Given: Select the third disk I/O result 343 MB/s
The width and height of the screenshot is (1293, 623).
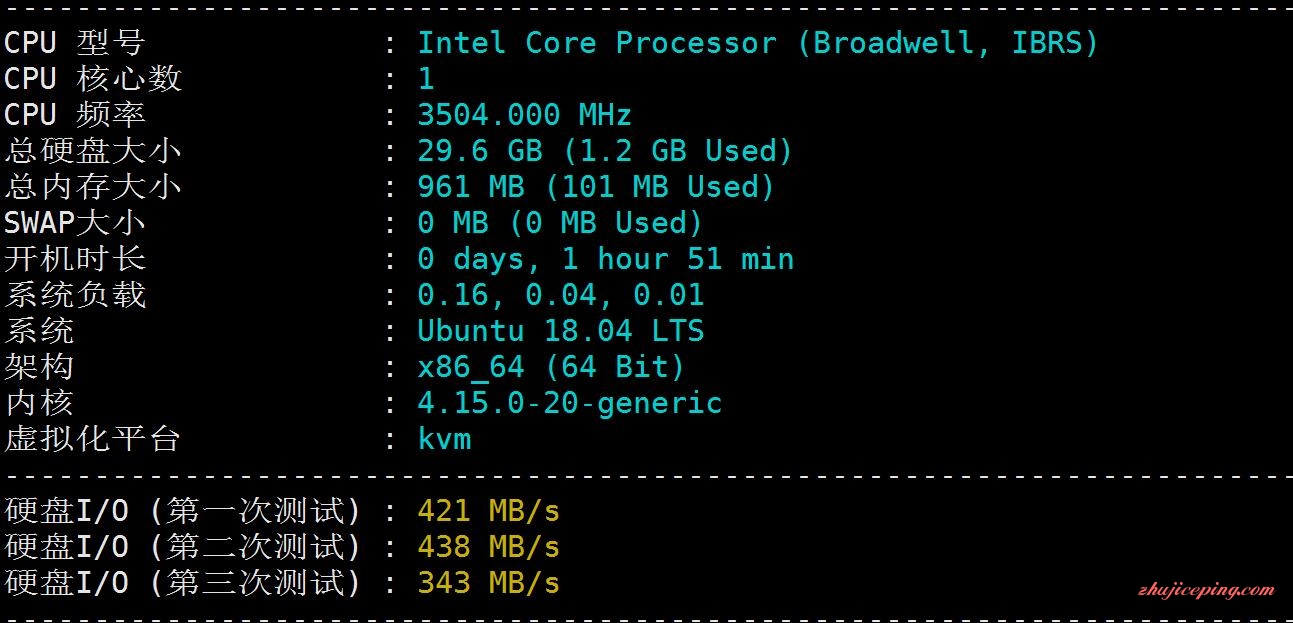Looking at the screenshot, I should point(489,583).
